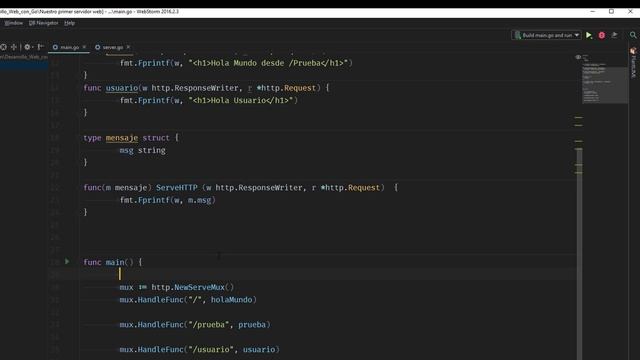Click the 'Hola Usuario' string literal
This screenshot has width=640, height=360.
(x=241, y=100)
